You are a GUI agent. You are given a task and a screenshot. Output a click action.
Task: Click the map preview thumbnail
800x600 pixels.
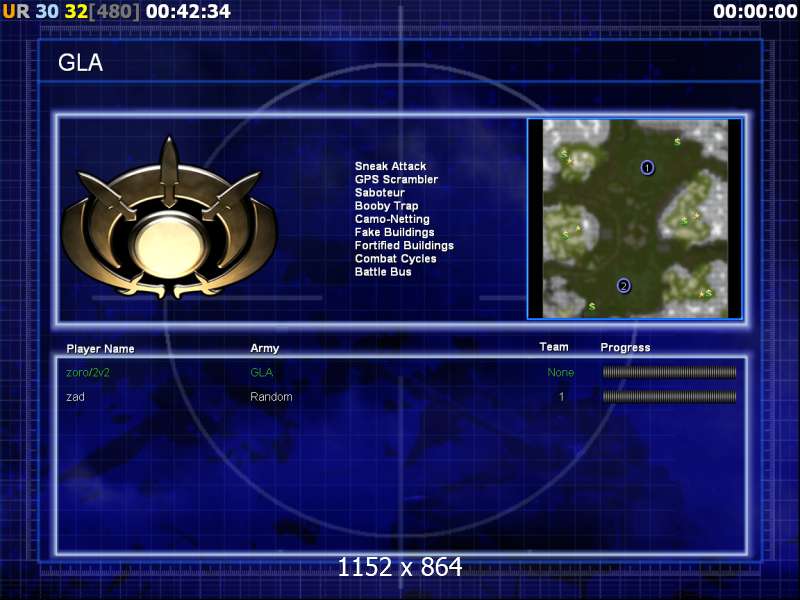(635, 219)
